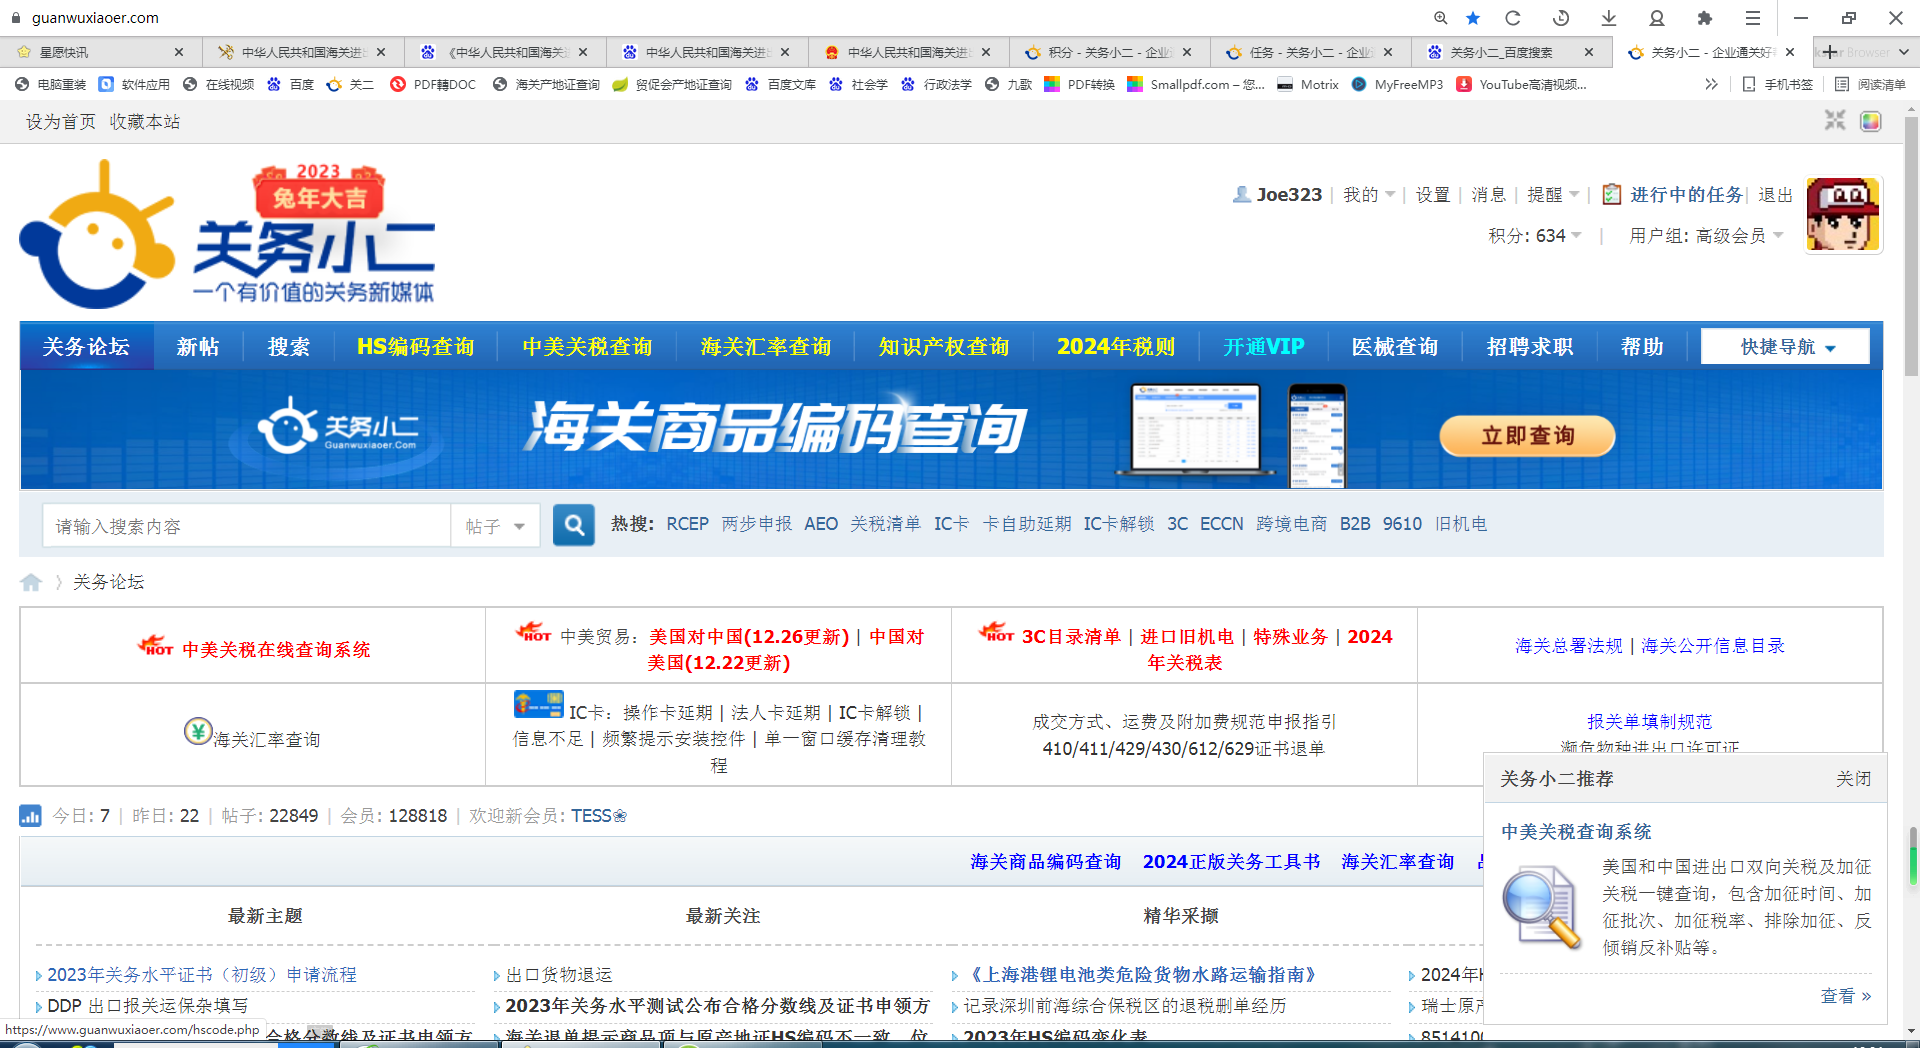Click the magnifier document icon in recommendation popup
The height and width of the screenshot is (1048, 1920).
[1541, 907]
